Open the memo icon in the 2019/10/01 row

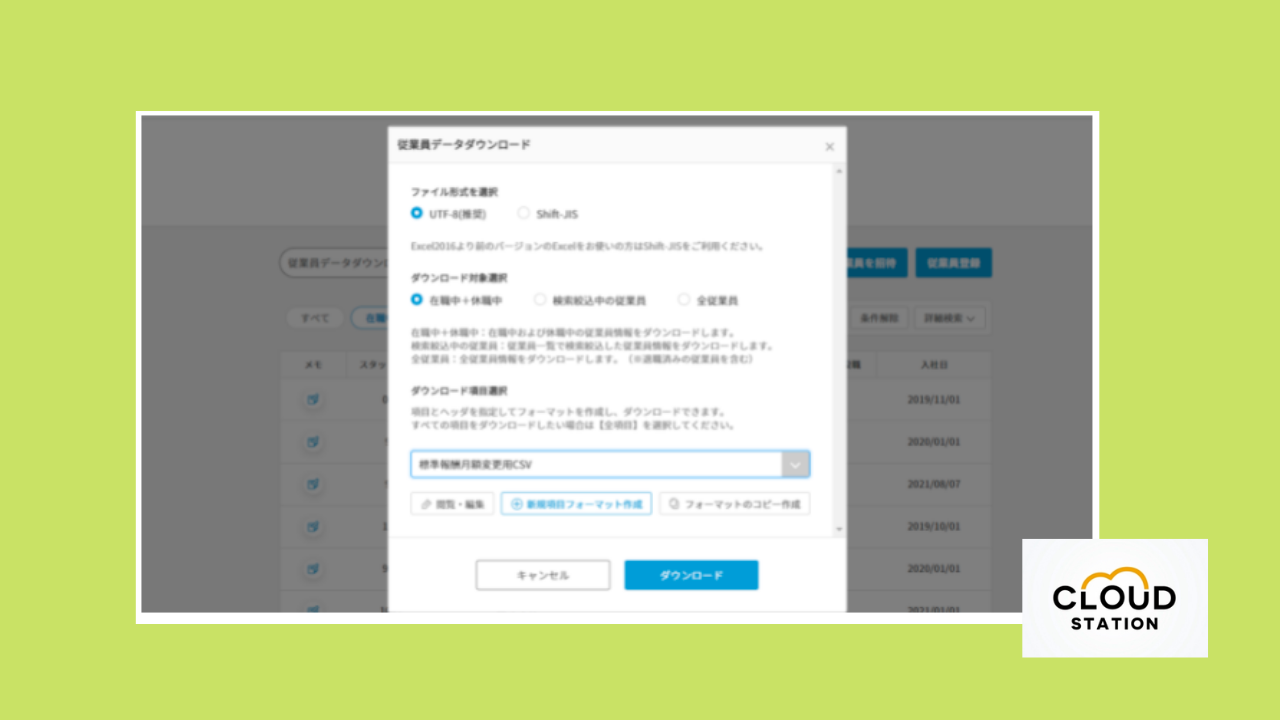(x=313, y=526)
